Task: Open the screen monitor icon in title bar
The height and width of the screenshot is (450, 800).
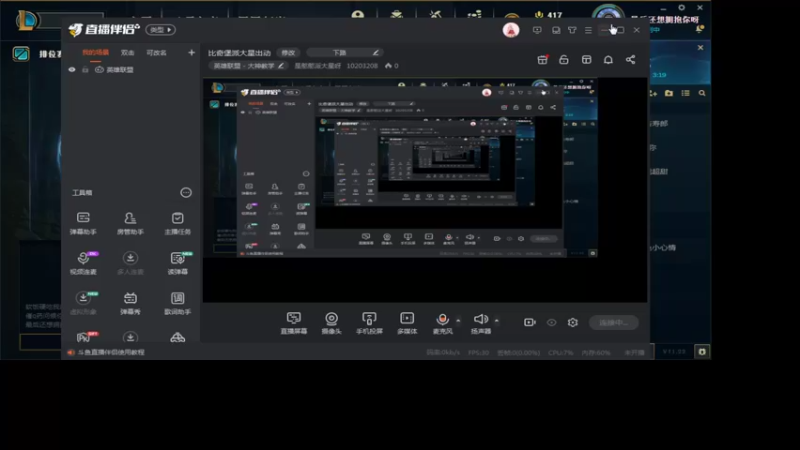Action: click(537, 30)
